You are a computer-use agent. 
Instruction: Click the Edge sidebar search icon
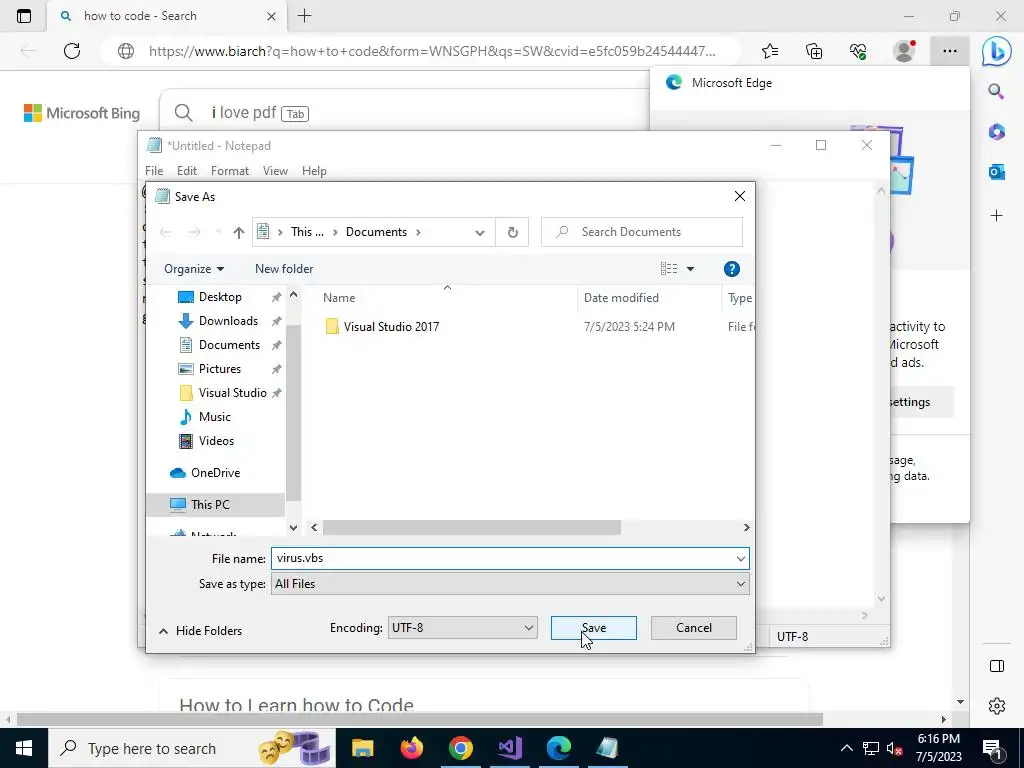(996, 91)
